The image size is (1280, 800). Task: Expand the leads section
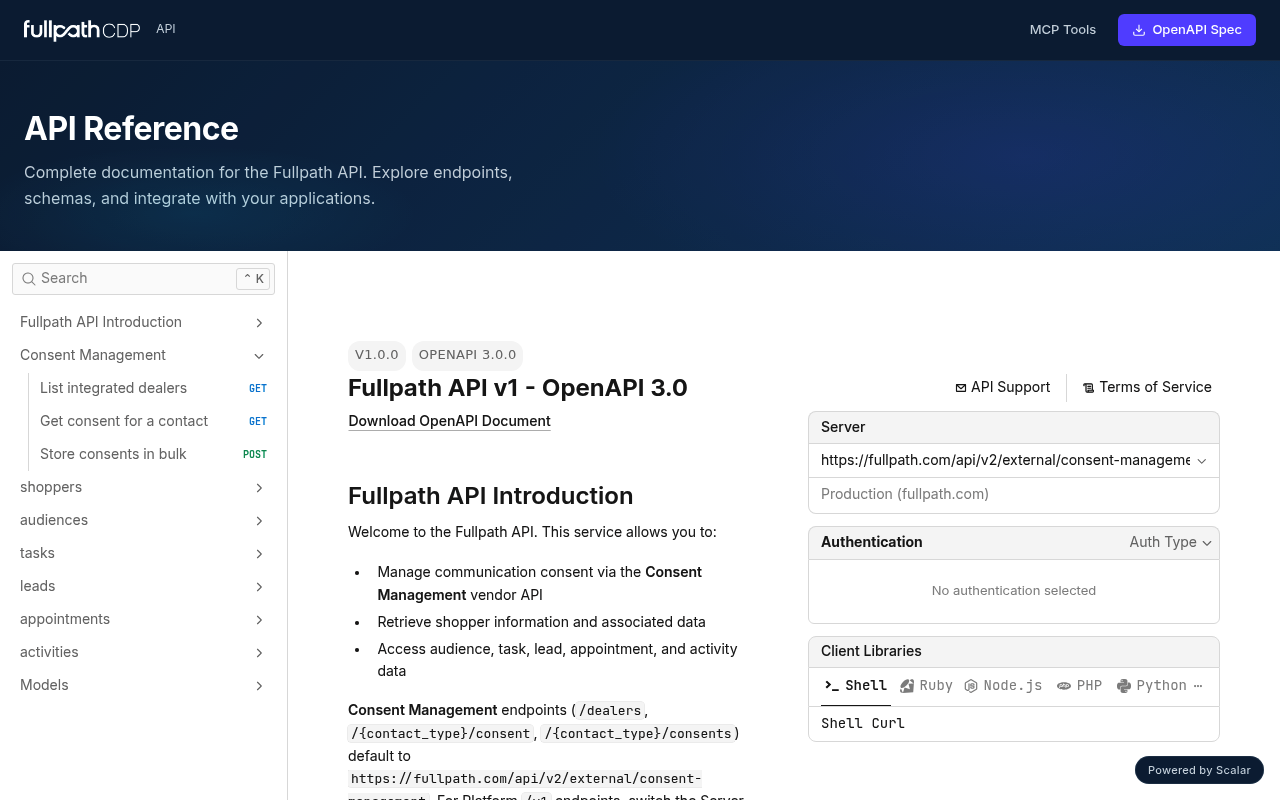click(x=259, y=586)
